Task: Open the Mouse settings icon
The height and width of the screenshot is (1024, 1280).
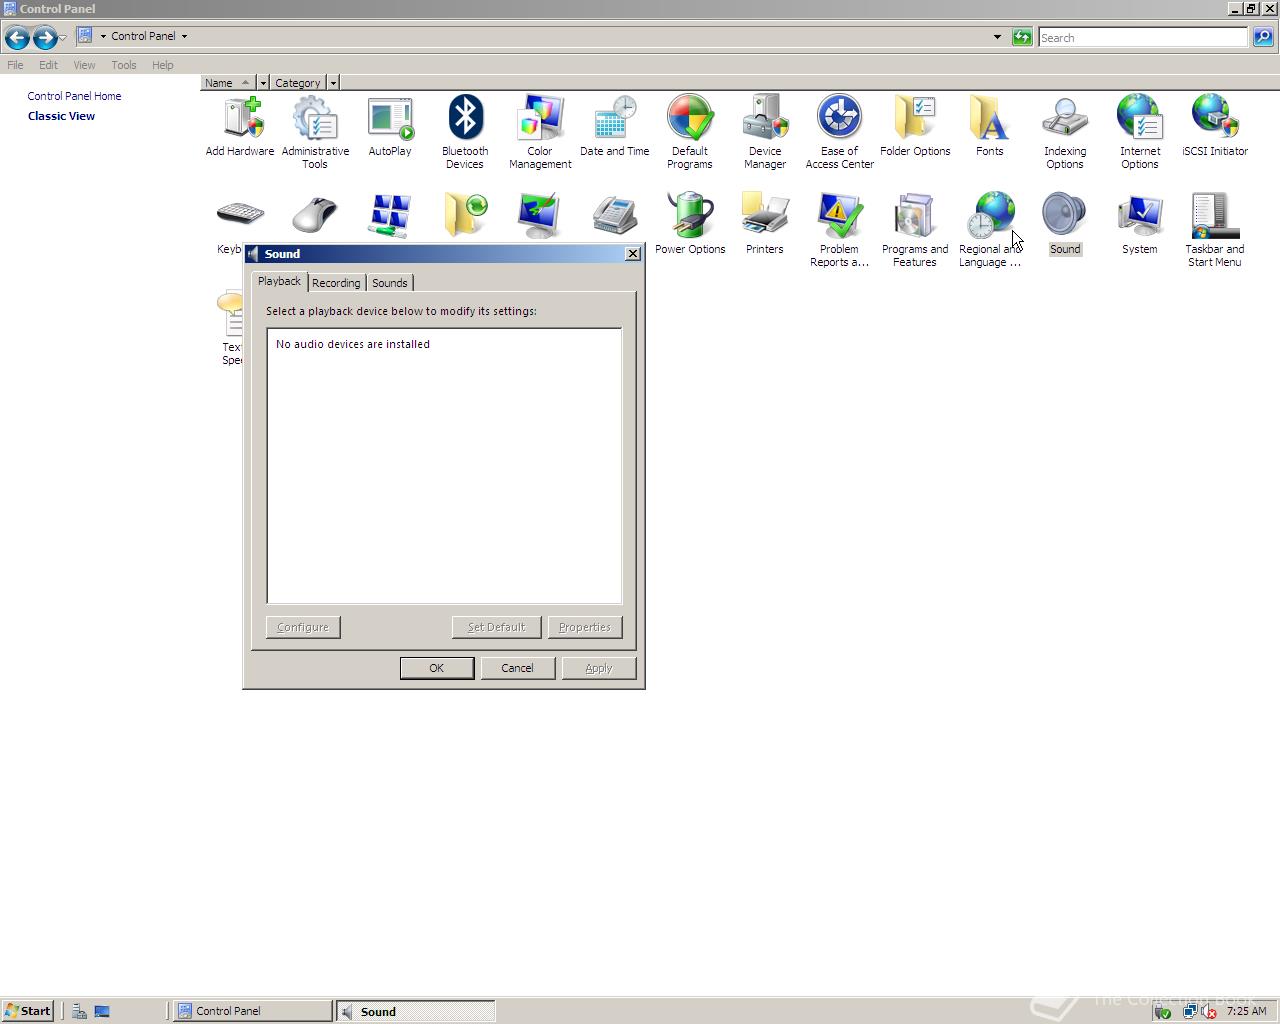Action: click(315, 216)
